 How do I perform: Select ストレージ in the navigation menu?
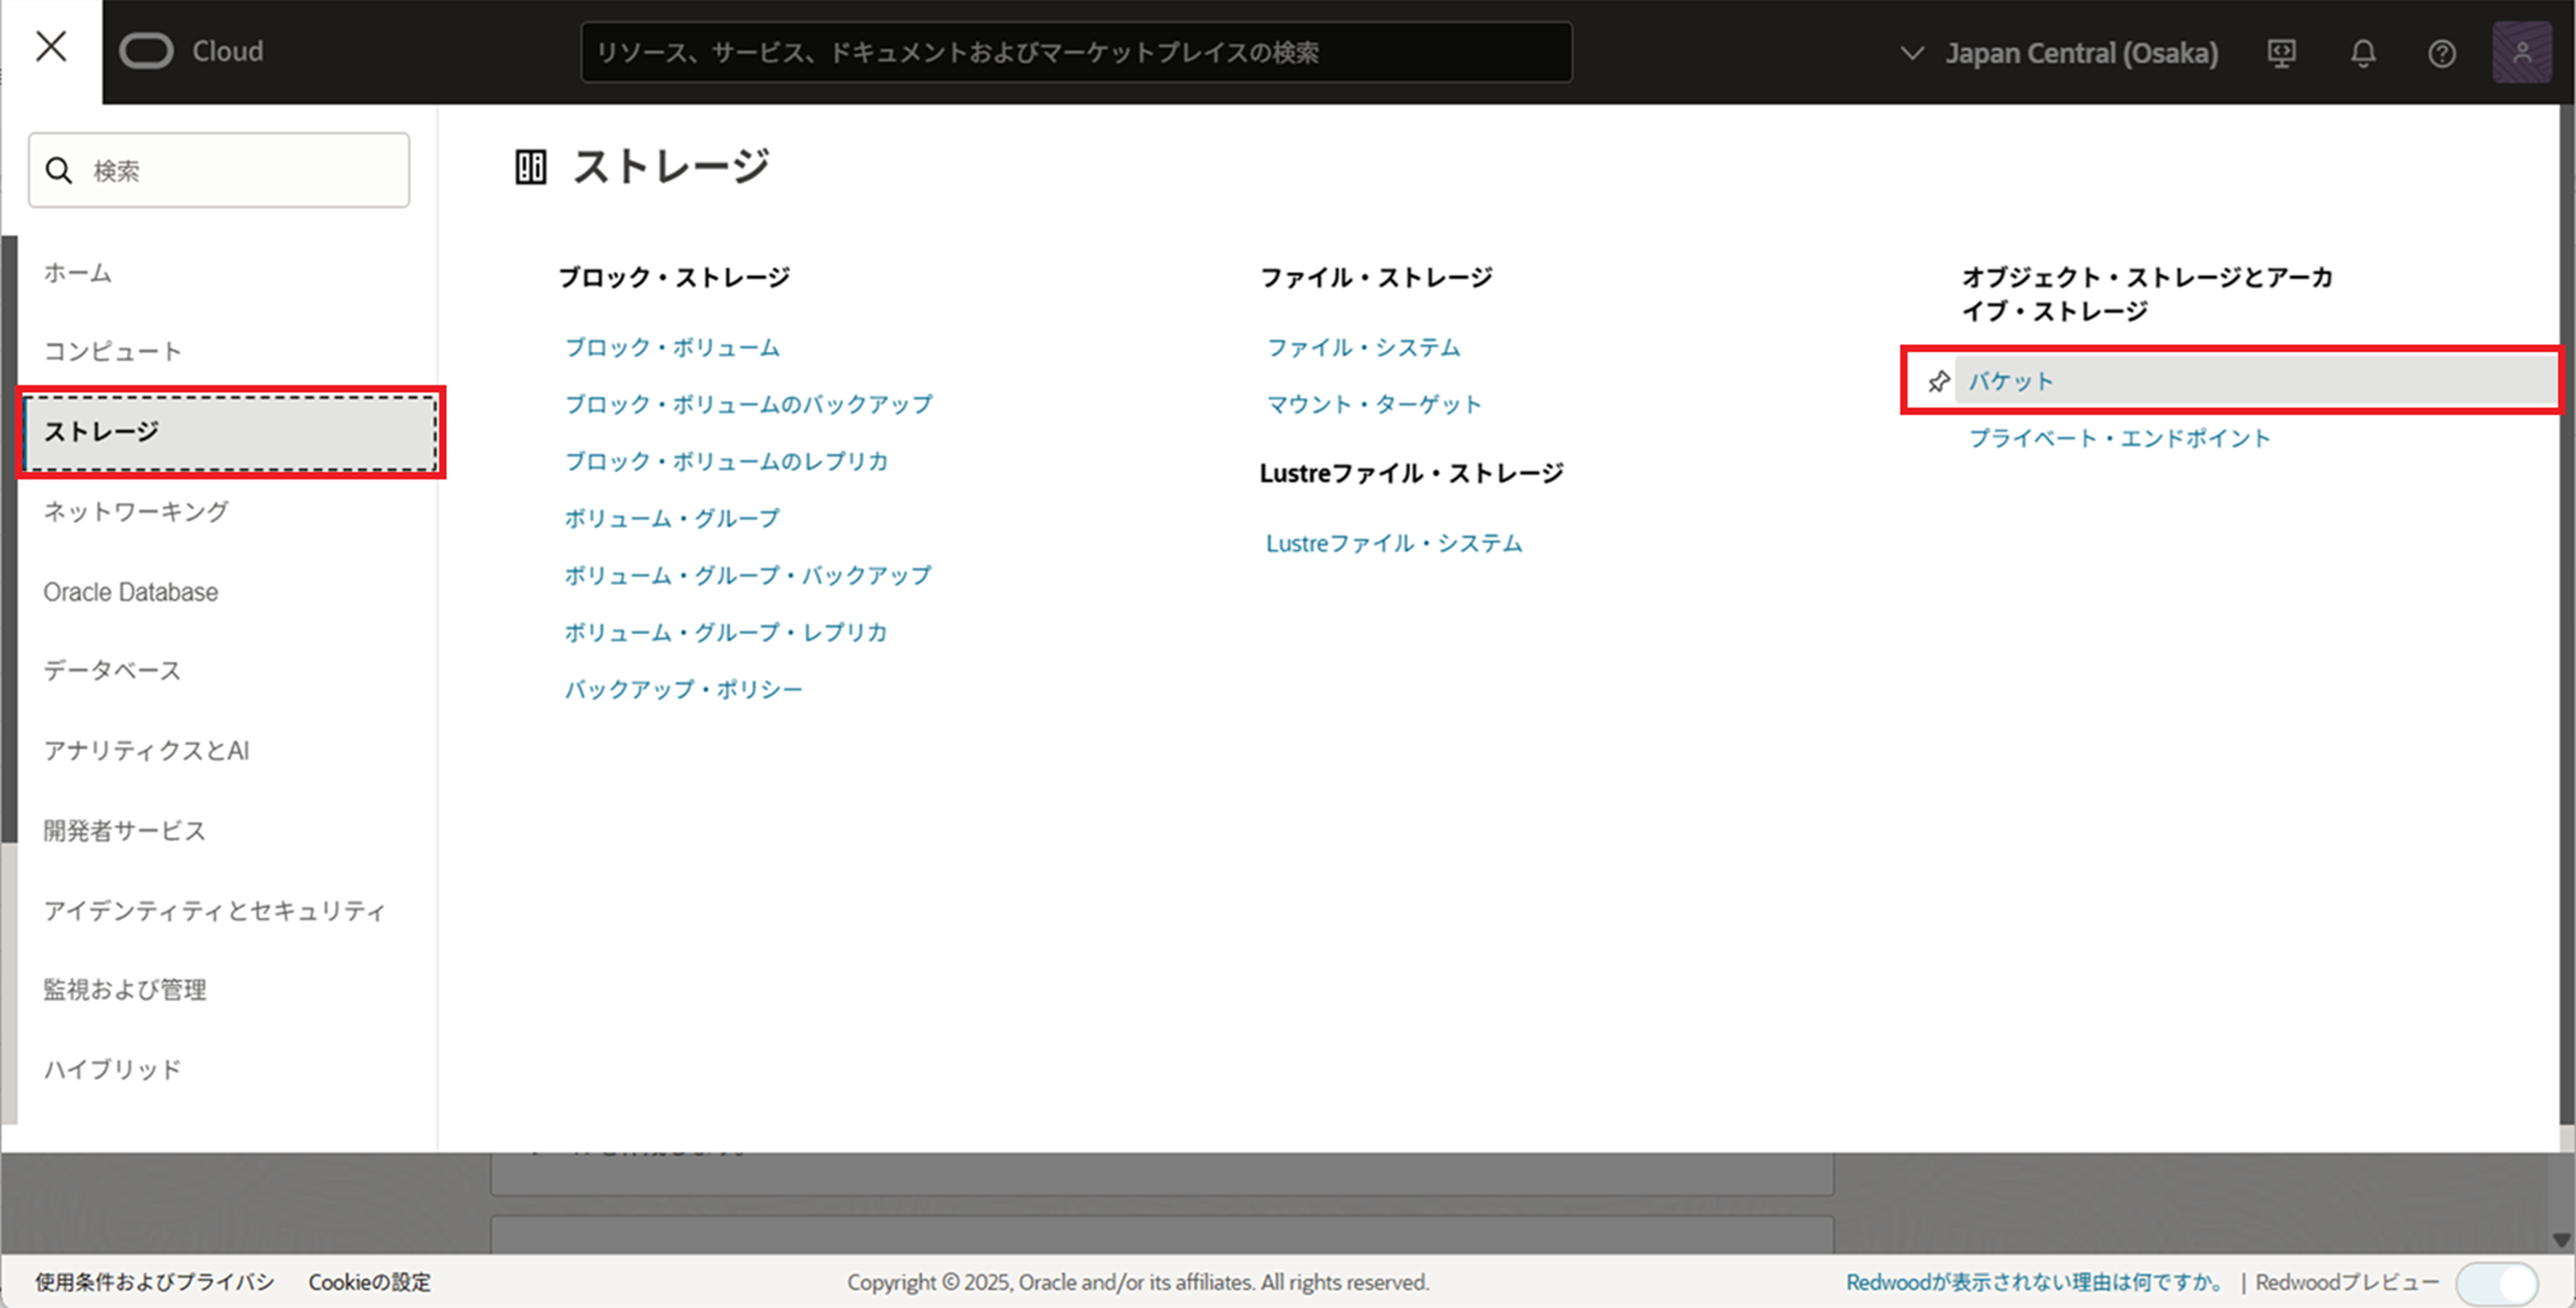click(231, 432)
